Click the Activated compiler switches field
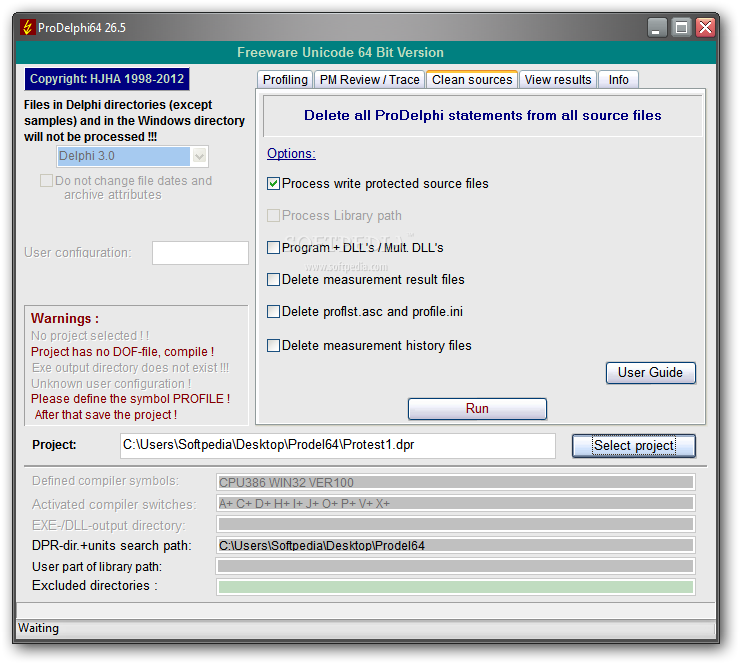 pyautogui.click(x=455, y=504)
